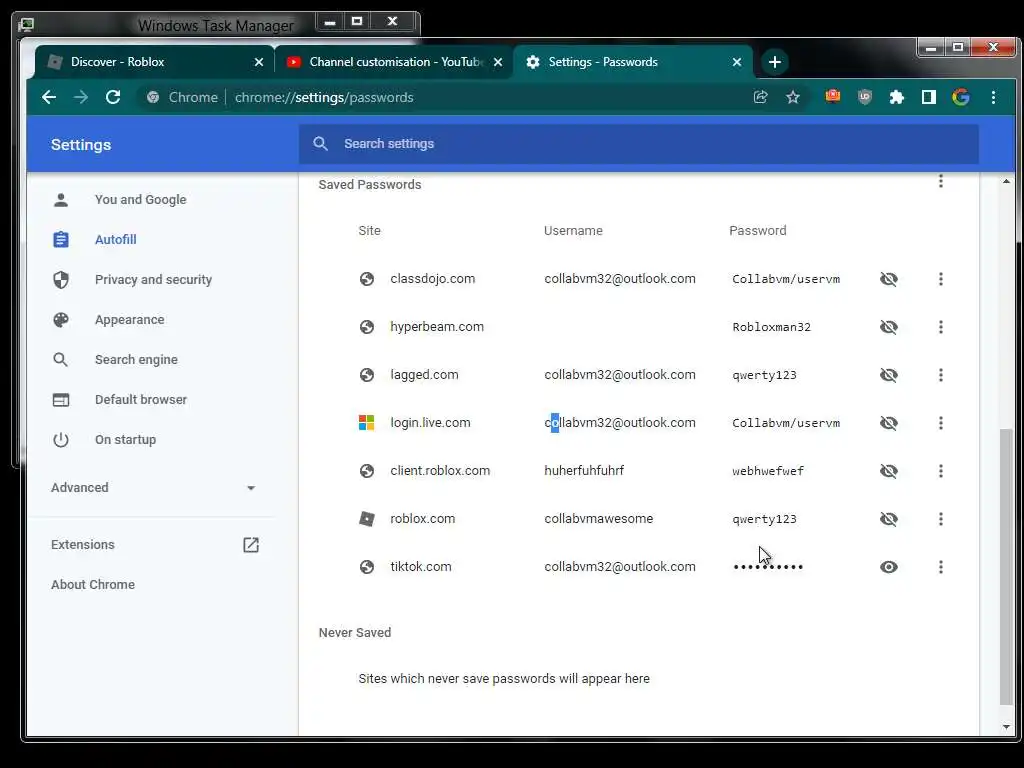Click the Search settings input field
Viewport: 1024px width, 768px height.
click(x=639, y=144)
